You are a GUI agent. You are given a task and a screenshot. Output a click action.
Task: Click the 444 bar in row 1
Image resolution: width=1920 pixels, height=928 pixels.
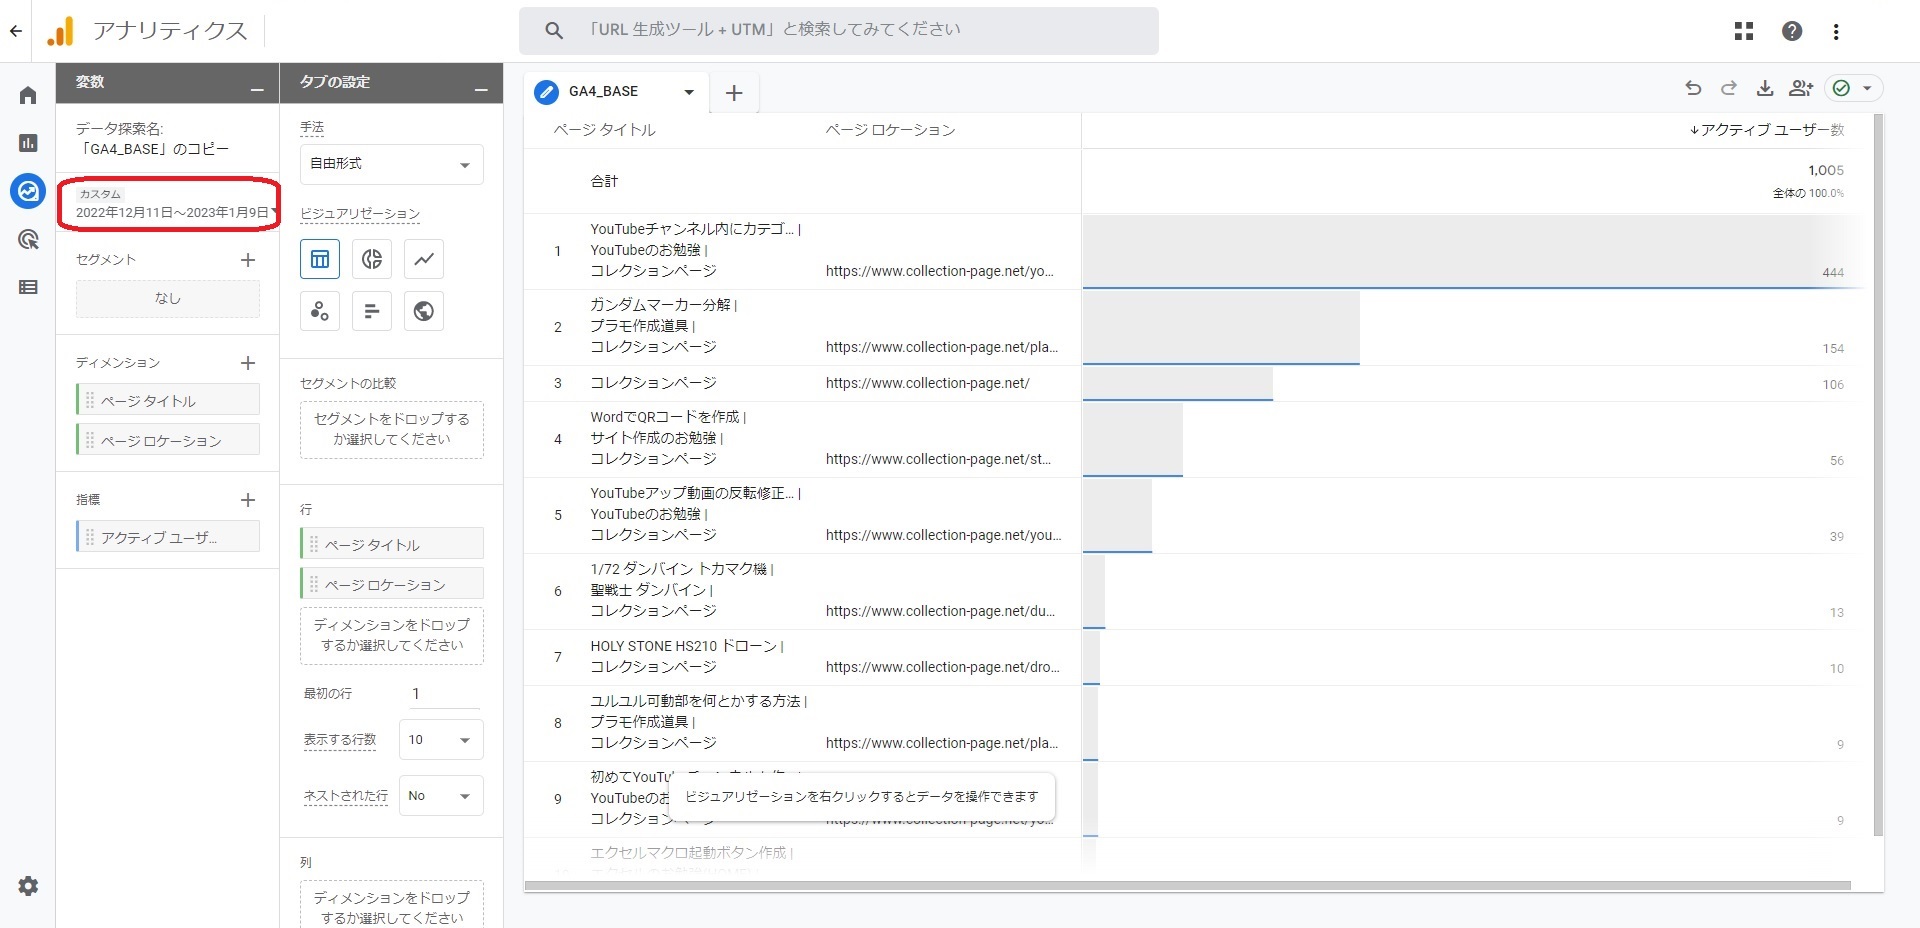1472,252
